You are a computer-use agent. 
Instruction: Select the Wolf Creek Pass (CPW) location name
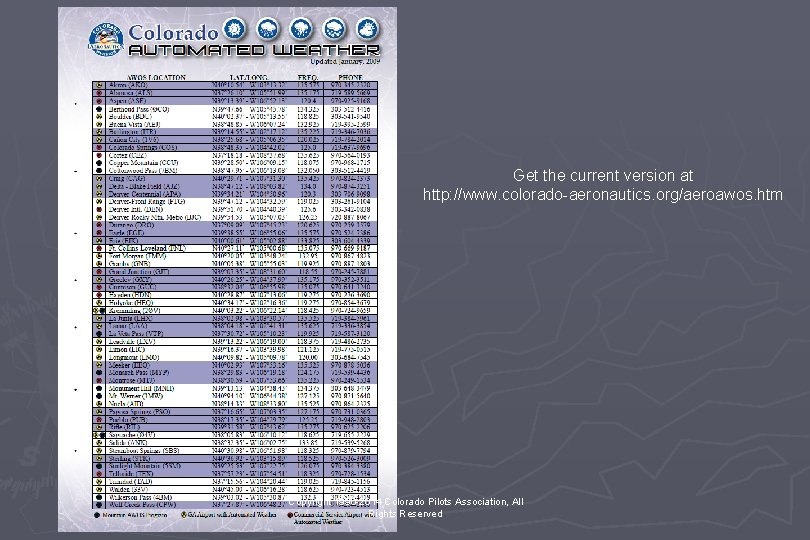point(142,505)
